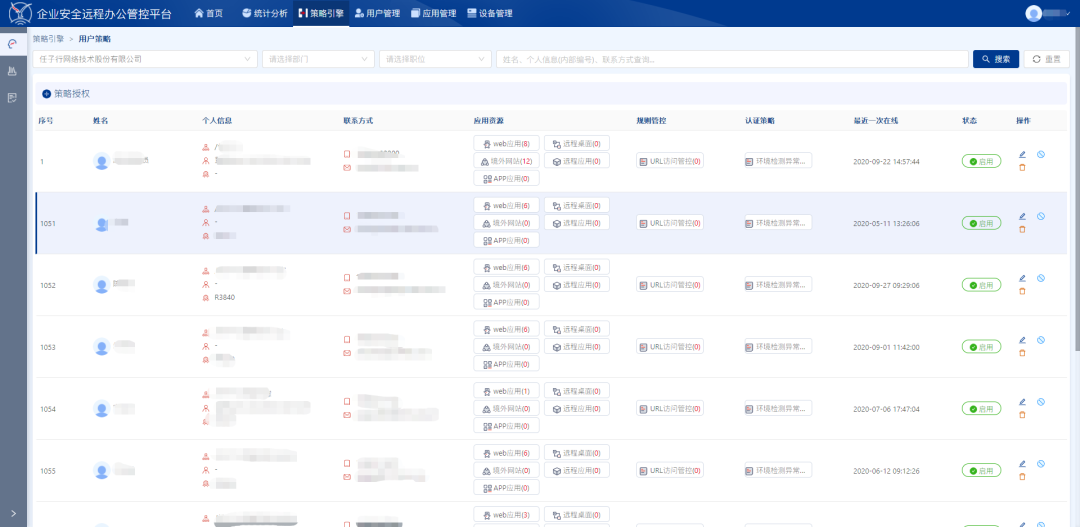
Task: Click the avatar of user 1054
Action: [101, 409]
